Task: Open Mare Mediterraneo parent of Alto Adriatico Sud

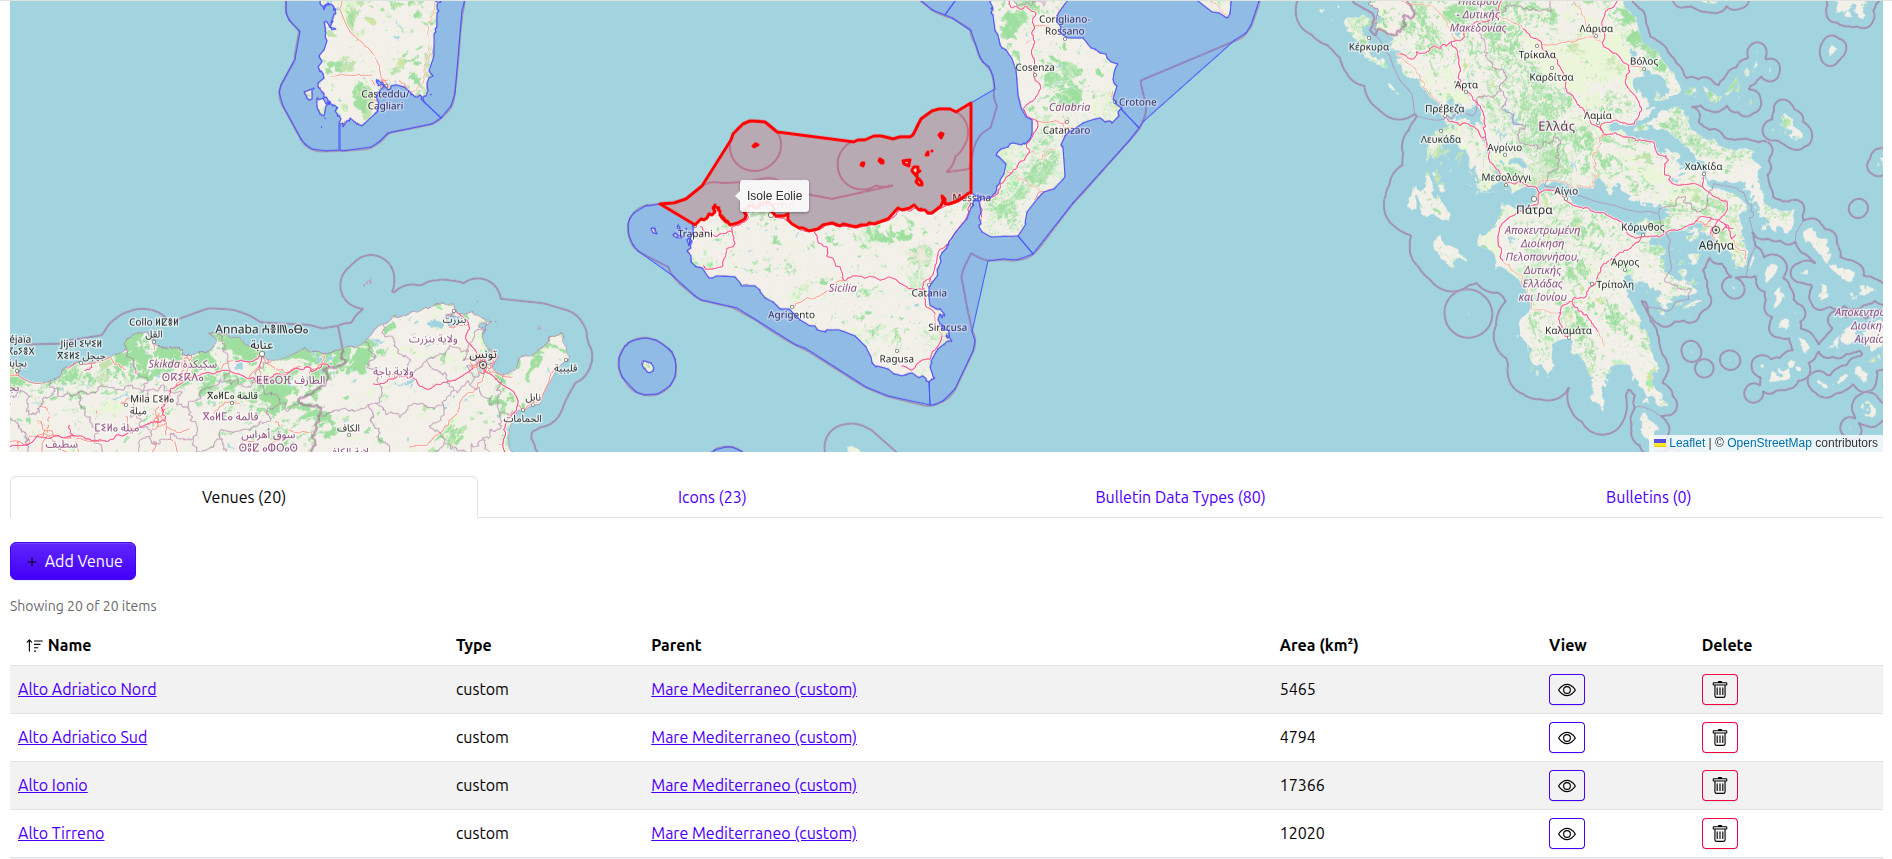Action: point(754,737)
